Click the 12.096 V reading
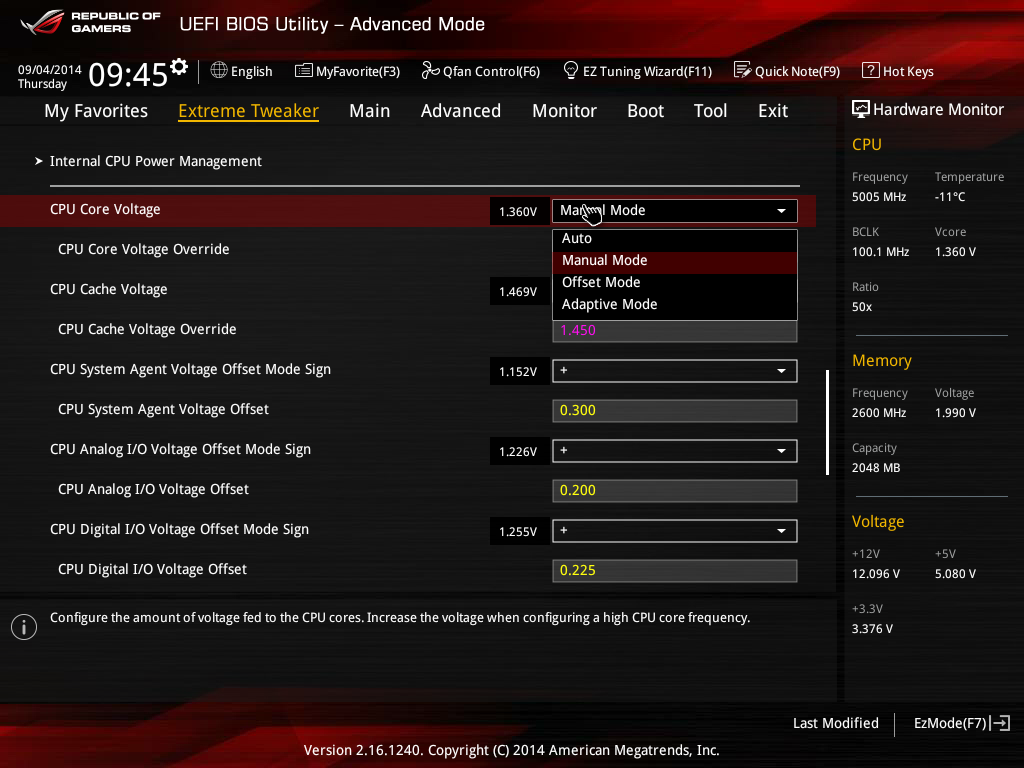This screenshot has height=768, width=1024. pos(876,574)
